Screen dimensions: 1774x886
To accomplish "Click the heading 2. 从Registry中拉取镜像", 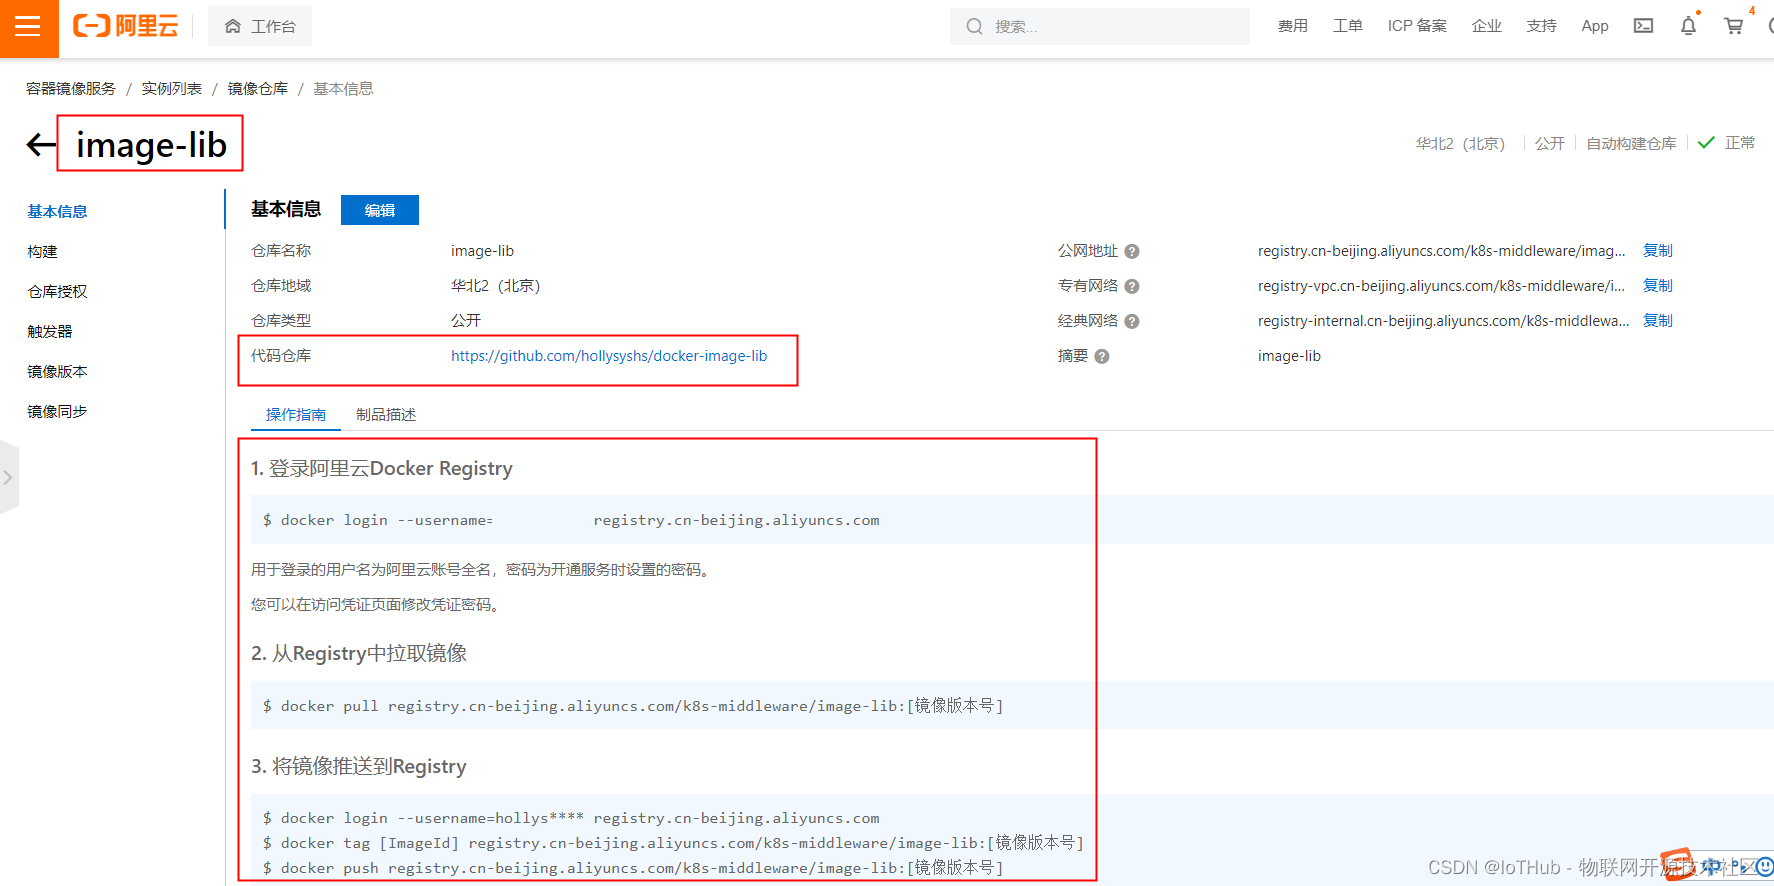I will coord(359,653).
